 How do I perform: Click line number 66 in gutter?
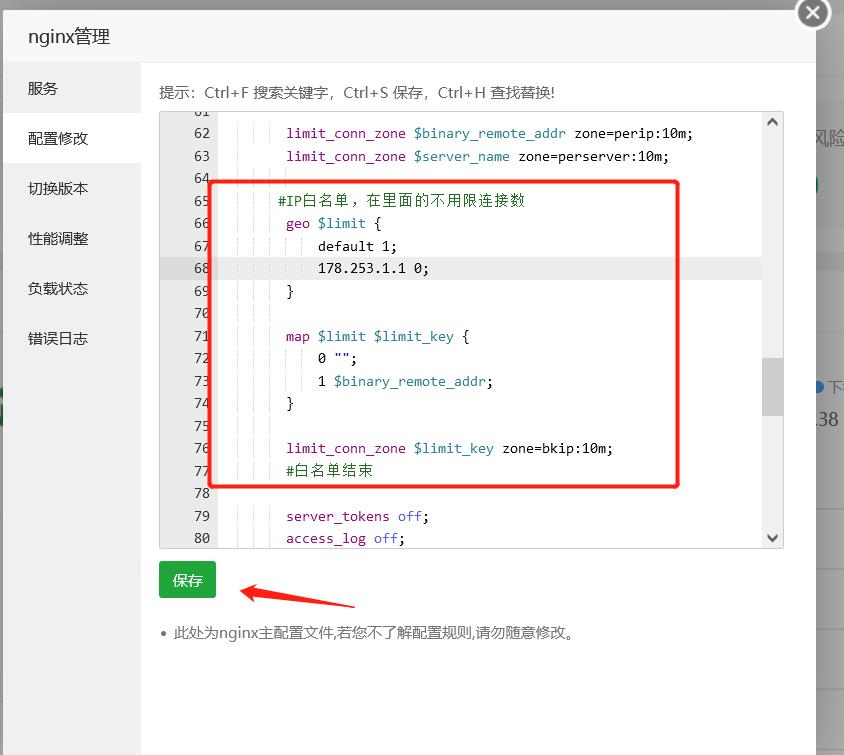pyautogui.click(x=201, y=224)
